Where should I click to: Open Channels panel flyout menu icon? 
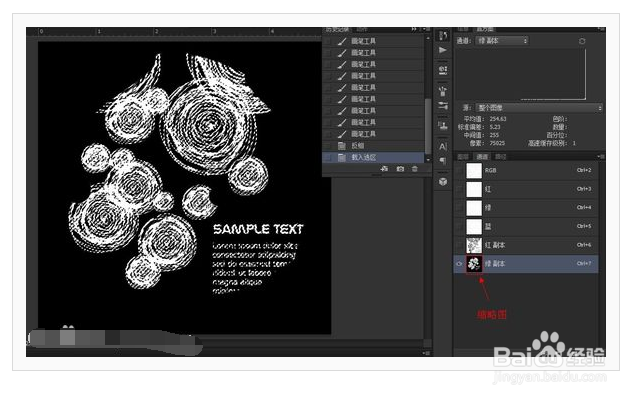pyautogui.click(x=601, y=157)
